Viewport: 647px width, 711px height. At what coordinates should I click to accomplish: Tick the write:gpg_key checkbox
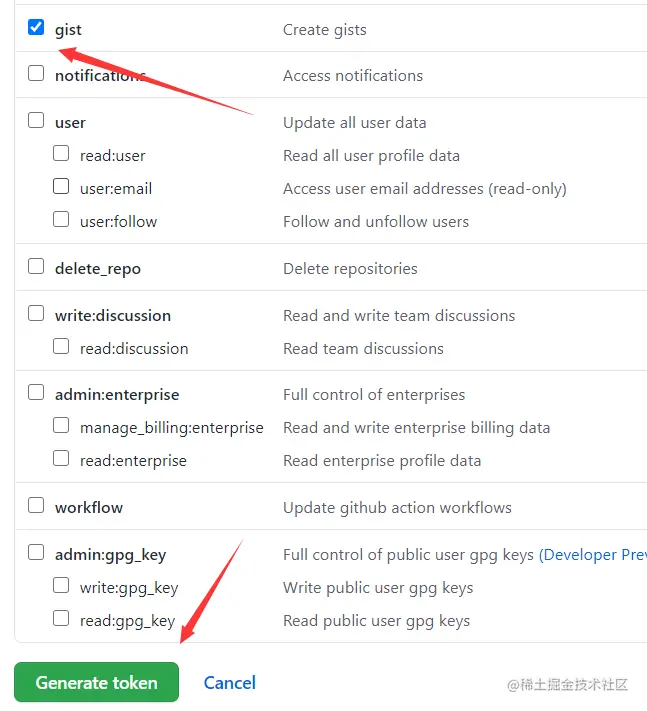click(x=61, y=585)
